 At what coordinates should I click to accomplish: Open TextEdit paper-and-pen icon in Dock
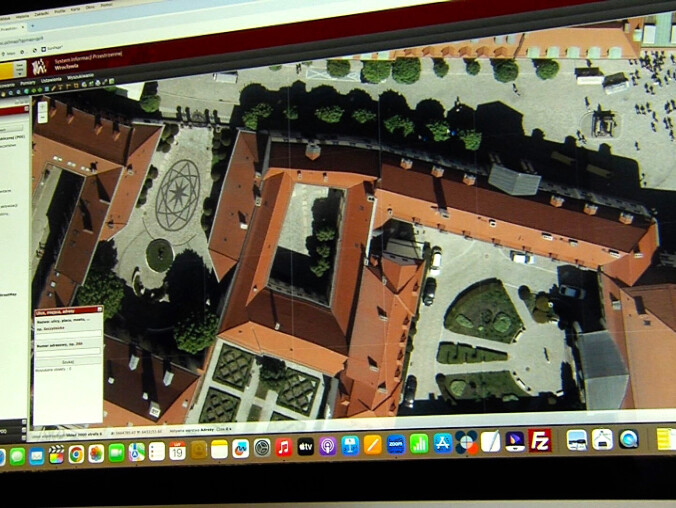[x=490, y=442]
